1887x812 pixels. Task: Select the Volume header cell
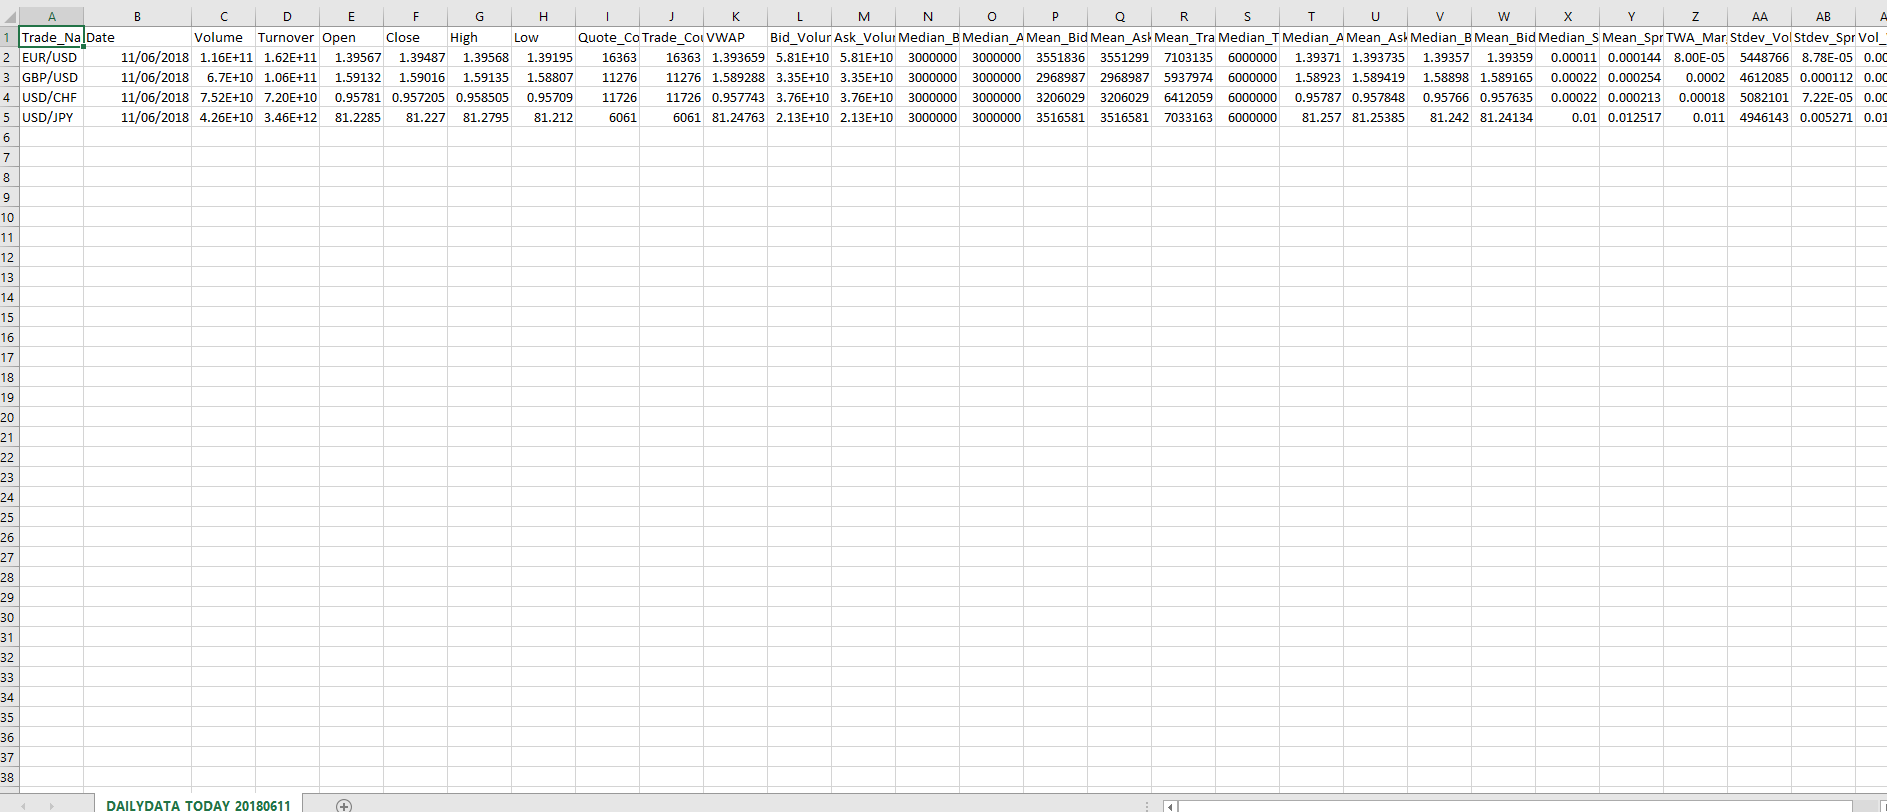click(223, 37)
